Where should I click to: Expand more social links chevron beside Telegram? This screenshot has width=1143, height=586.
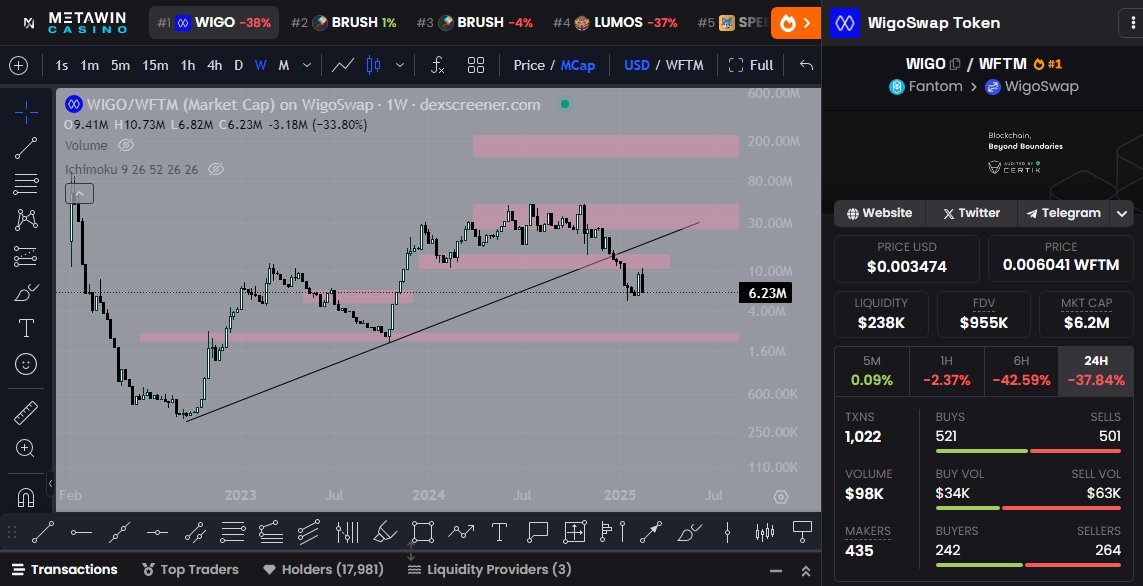1121,214
